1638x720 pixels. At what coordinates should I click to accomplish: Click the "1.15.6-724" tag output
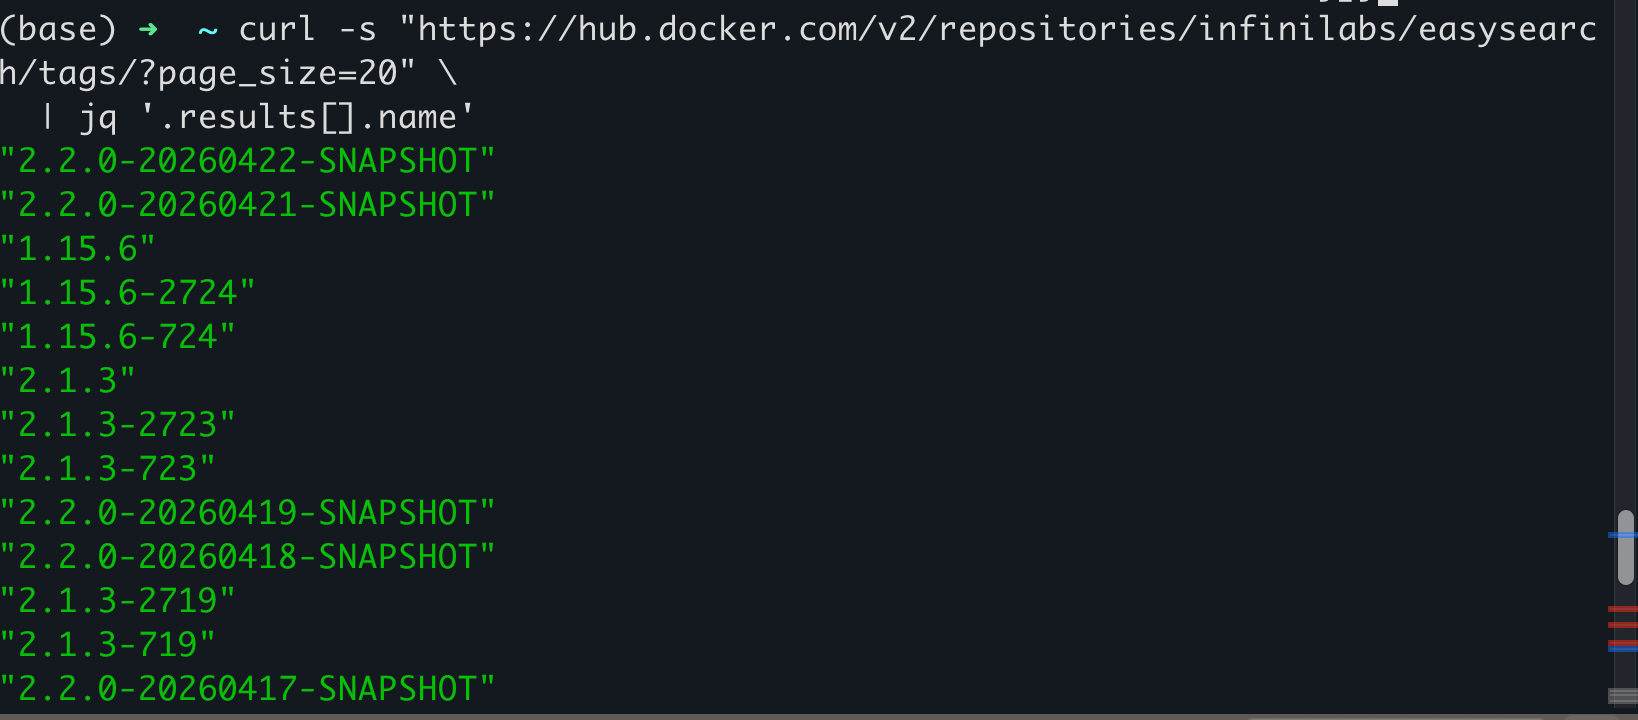(117, 337)
